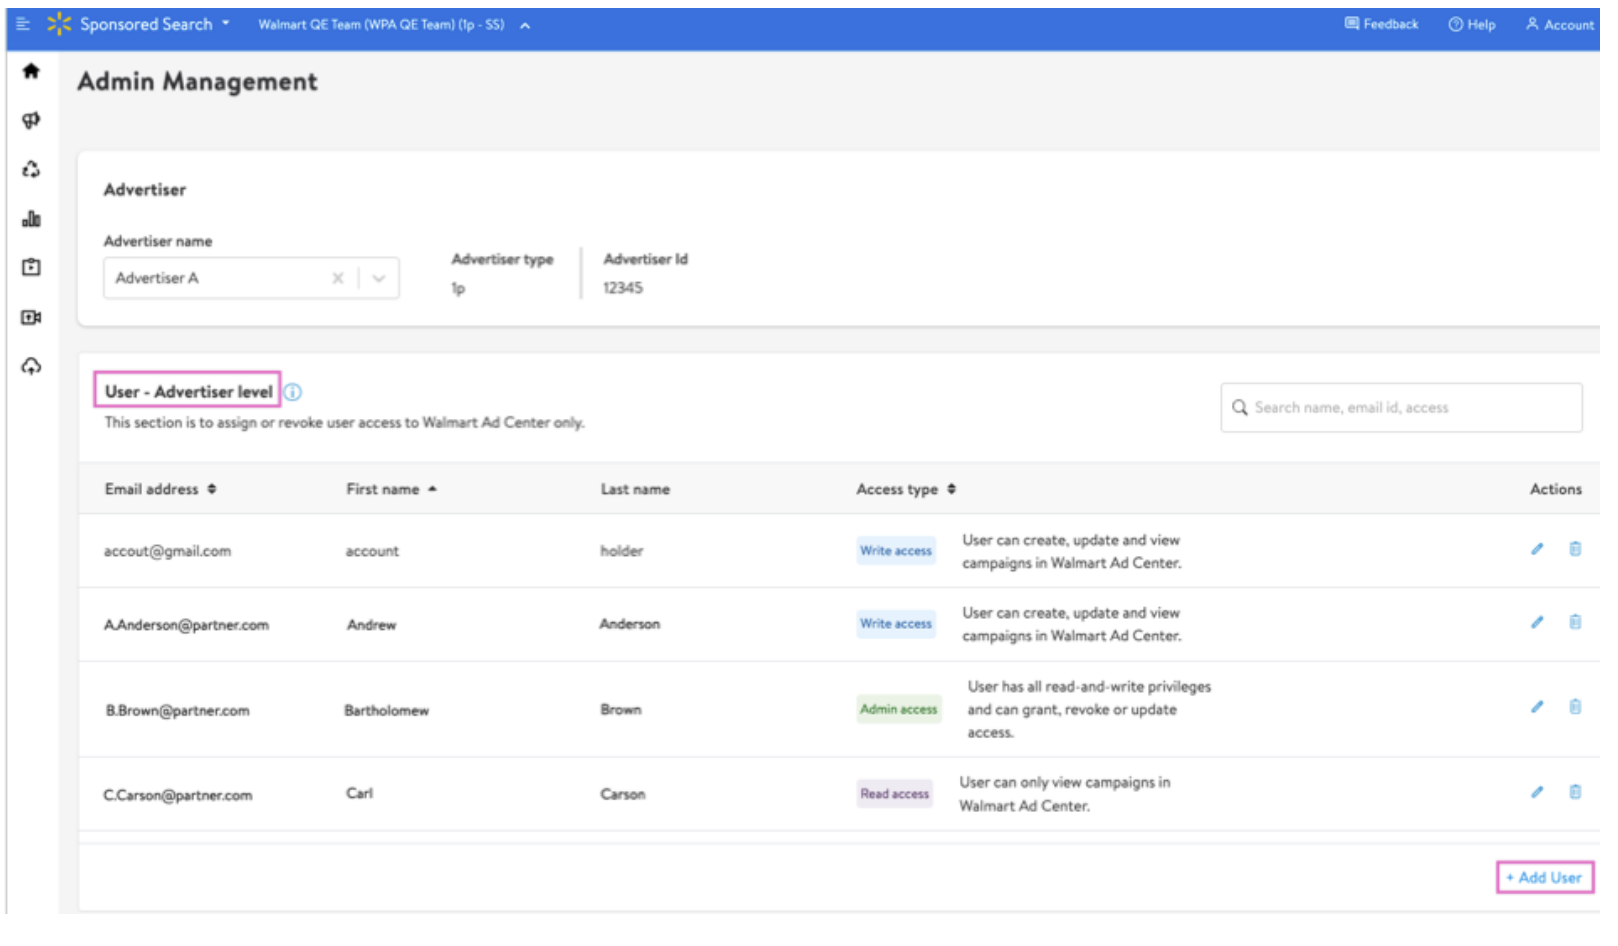Click the Last name column header
This screenshot has width=1618, height=946.
coord(635,490)
